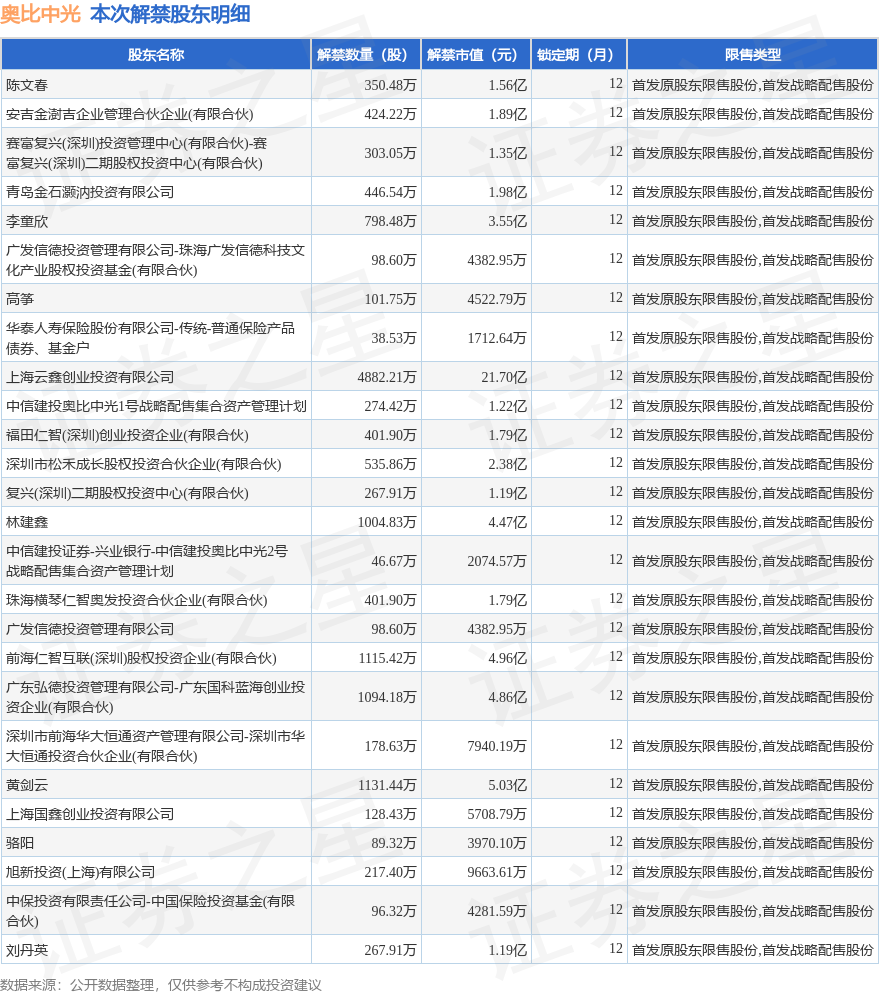Click the 解禁数量(股) column header
Image resolution: width=879 pixels, height=994 pixels.
366,55
